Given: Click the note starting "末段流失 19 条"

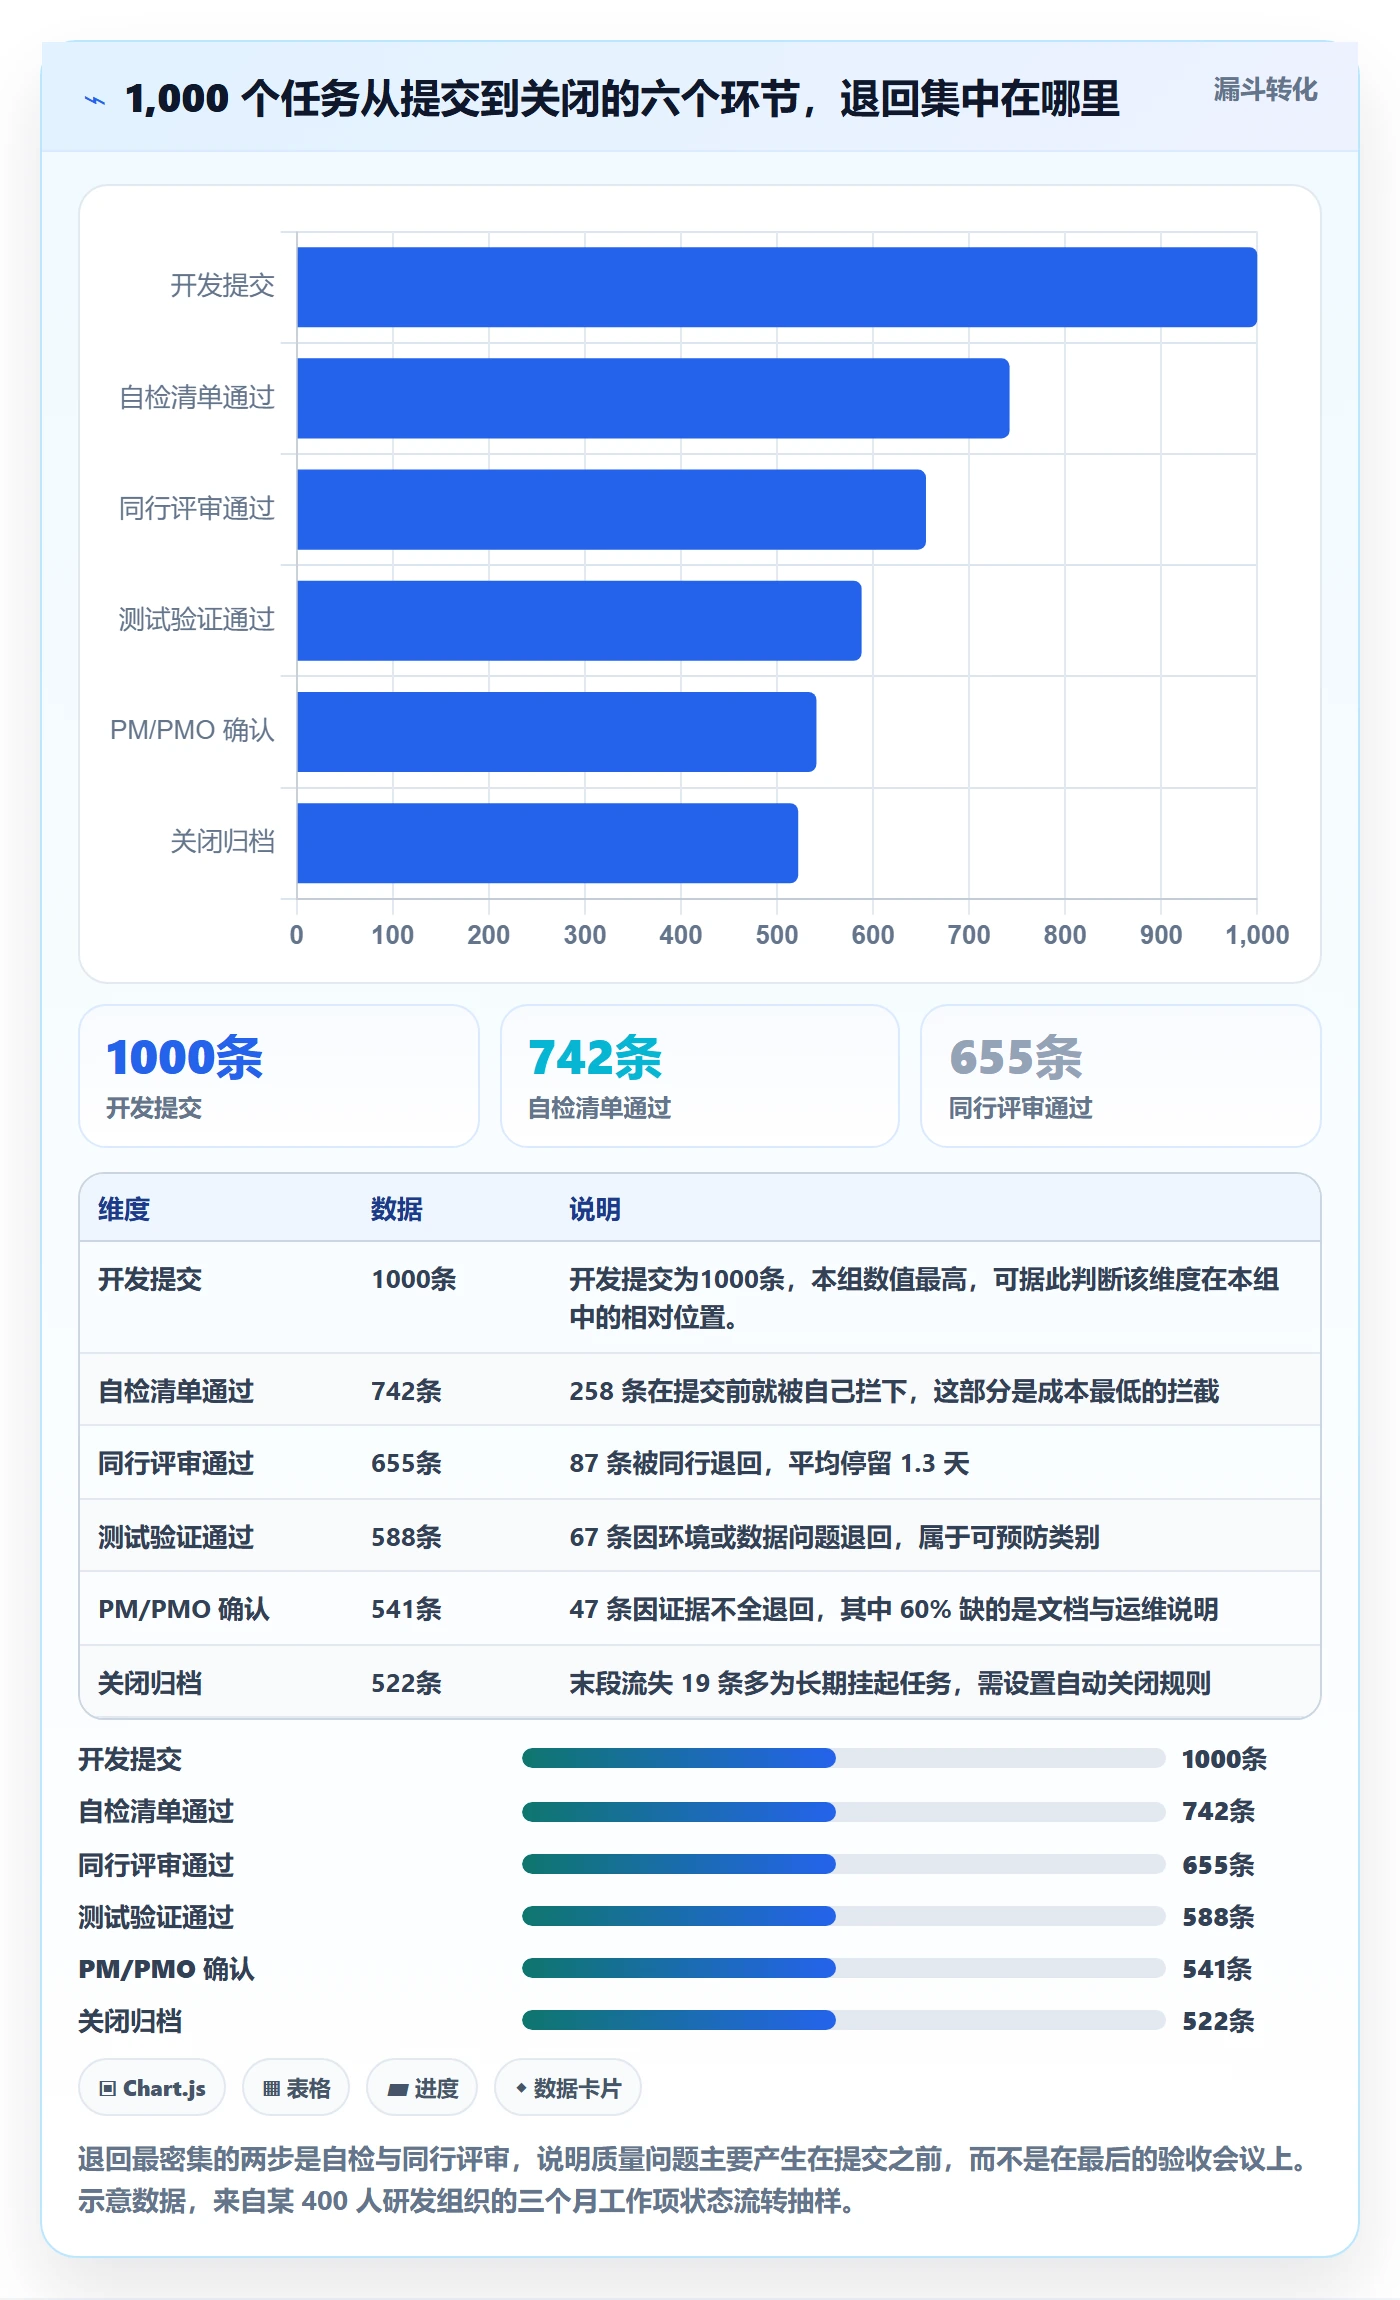Looking at the screenshot, I should coord(890,1683).
